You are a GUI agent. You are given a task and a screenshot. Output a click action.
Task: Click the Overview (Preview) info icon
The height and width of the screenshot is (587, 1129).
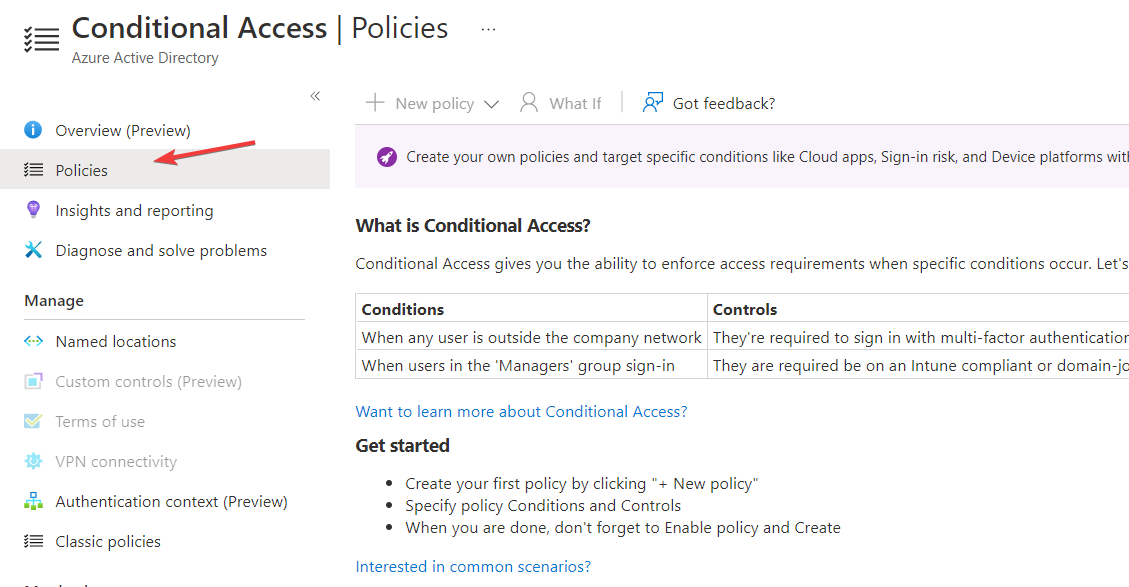pos(33,130)
